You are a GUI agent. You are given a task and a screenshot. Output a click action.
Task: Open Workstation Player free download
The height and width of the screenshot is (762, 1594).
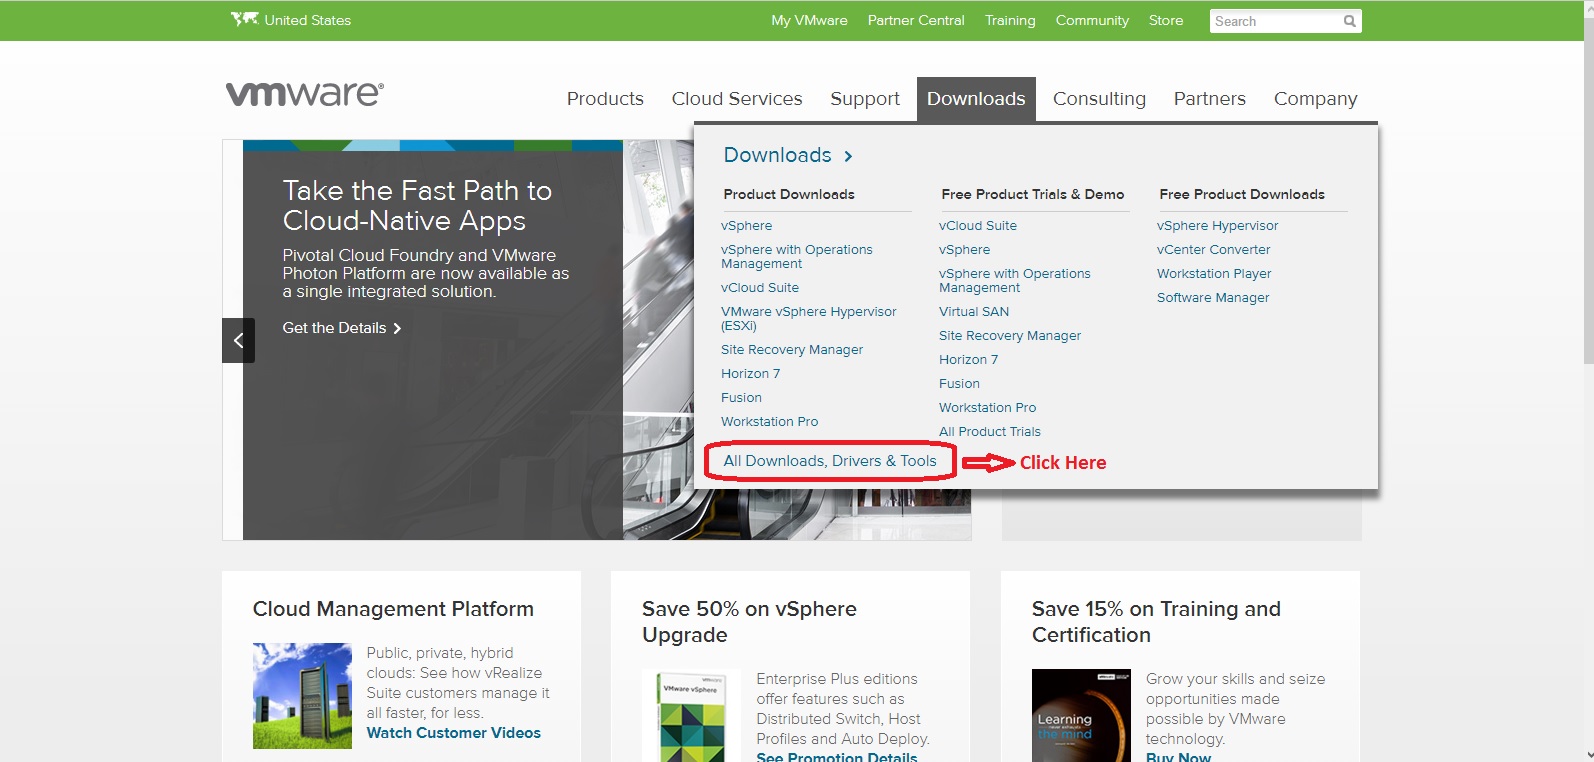(1215, 274)
